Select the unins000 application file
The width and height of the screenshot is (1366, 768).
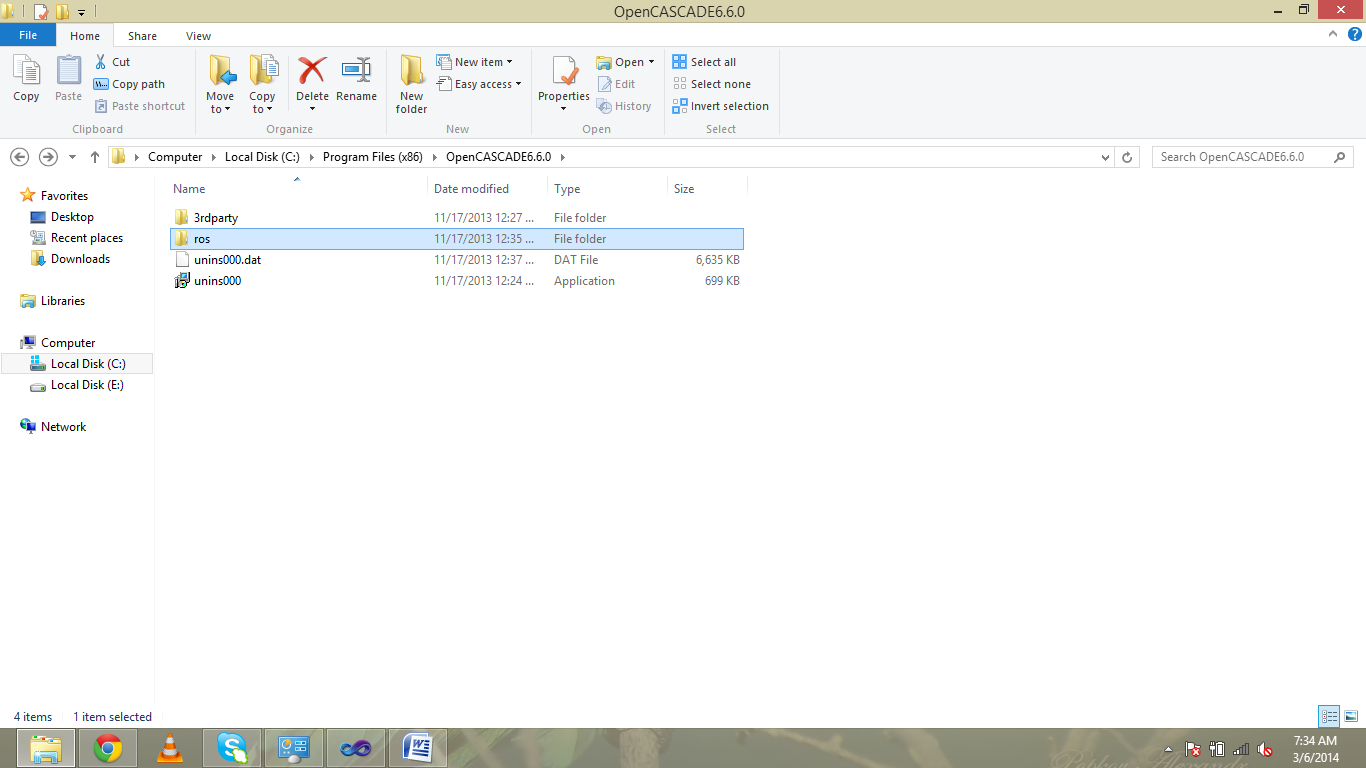(457, 281)
